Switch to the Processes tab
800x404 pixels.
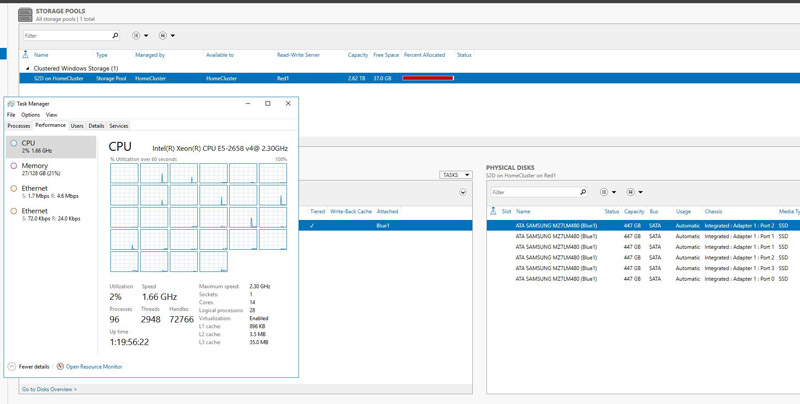[19, 126]
